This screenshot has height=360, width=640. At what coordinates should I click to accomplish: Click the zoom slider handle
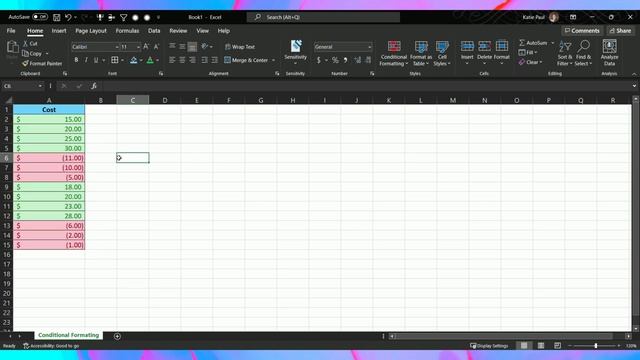[x=596, y=346]
